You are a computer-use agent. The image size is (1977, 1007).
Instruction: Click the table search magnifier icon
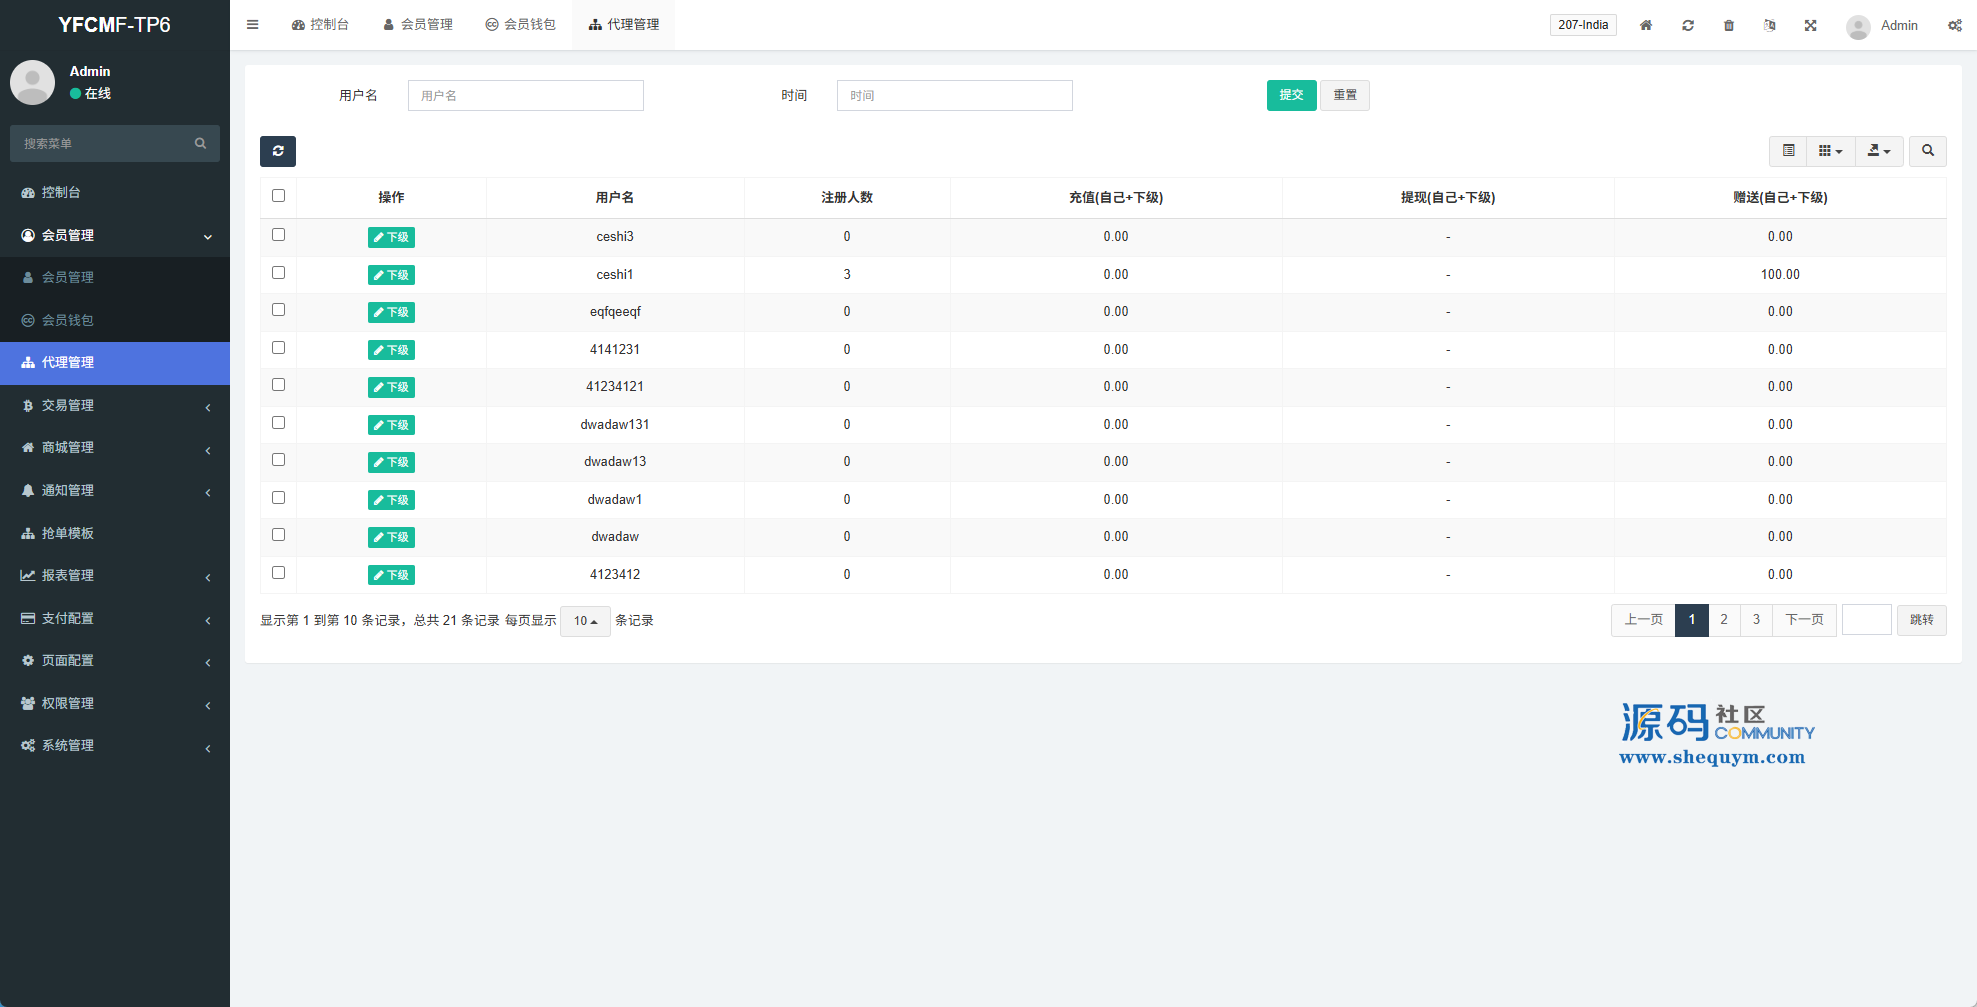point(1927,151)
